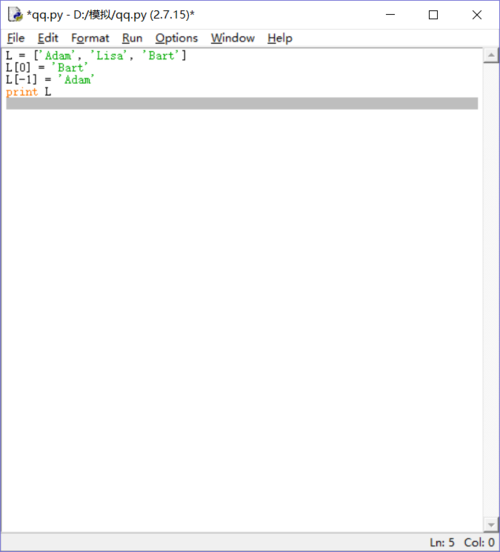
Task: Maximize the qq.py editor window
Action: (x=433, y=15)
